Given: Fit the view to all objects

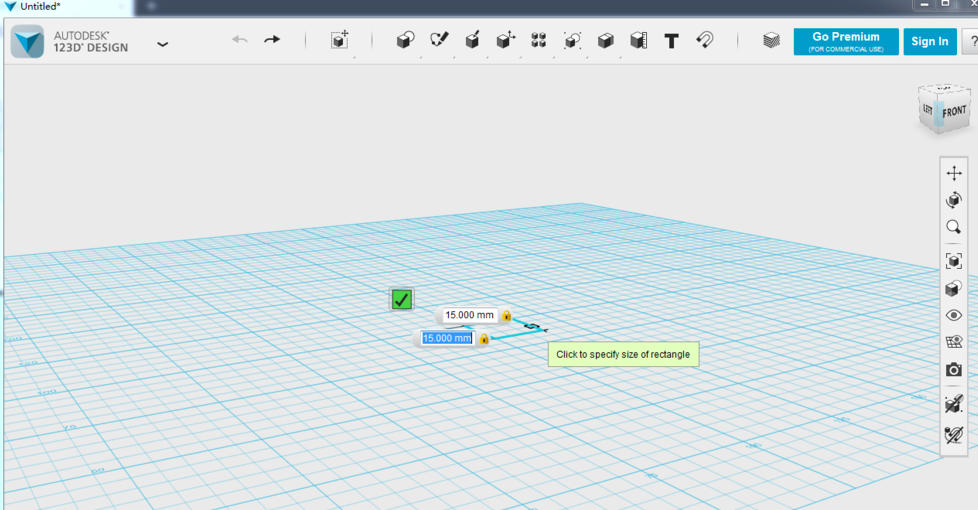Looking at the screenshot, I should coord(954,261).
